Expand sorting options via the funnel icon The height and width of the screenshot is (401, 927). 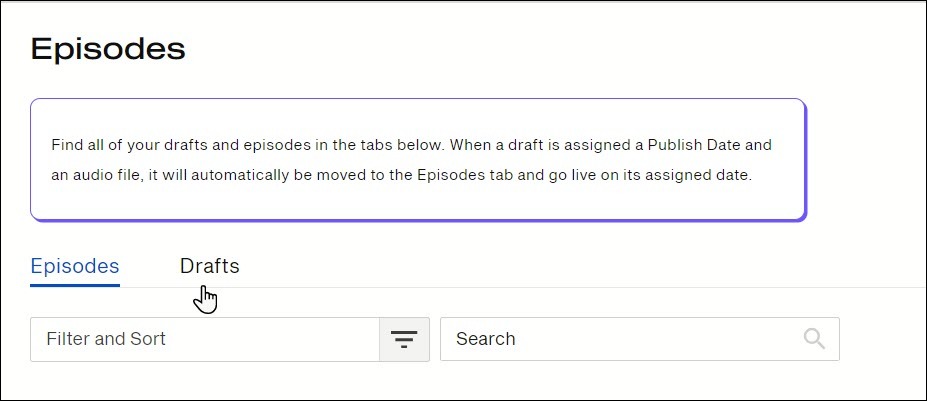click(x=404, y=339)
